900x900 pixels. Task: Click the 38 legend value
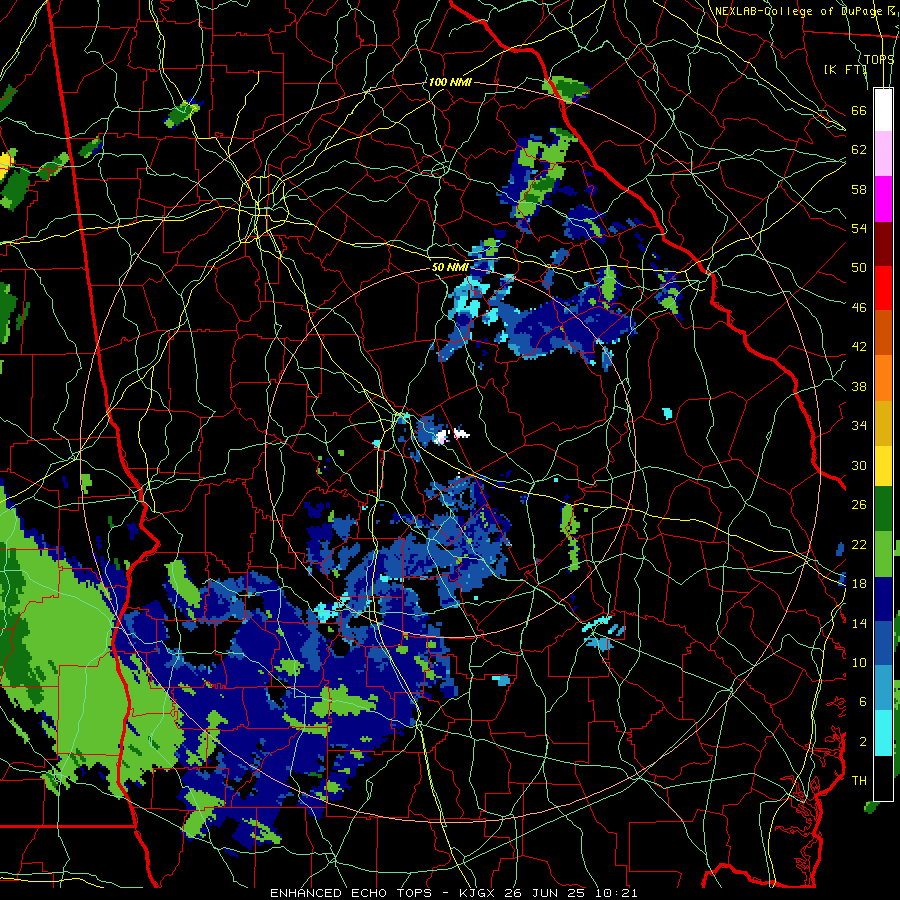[x=859, y=386]
